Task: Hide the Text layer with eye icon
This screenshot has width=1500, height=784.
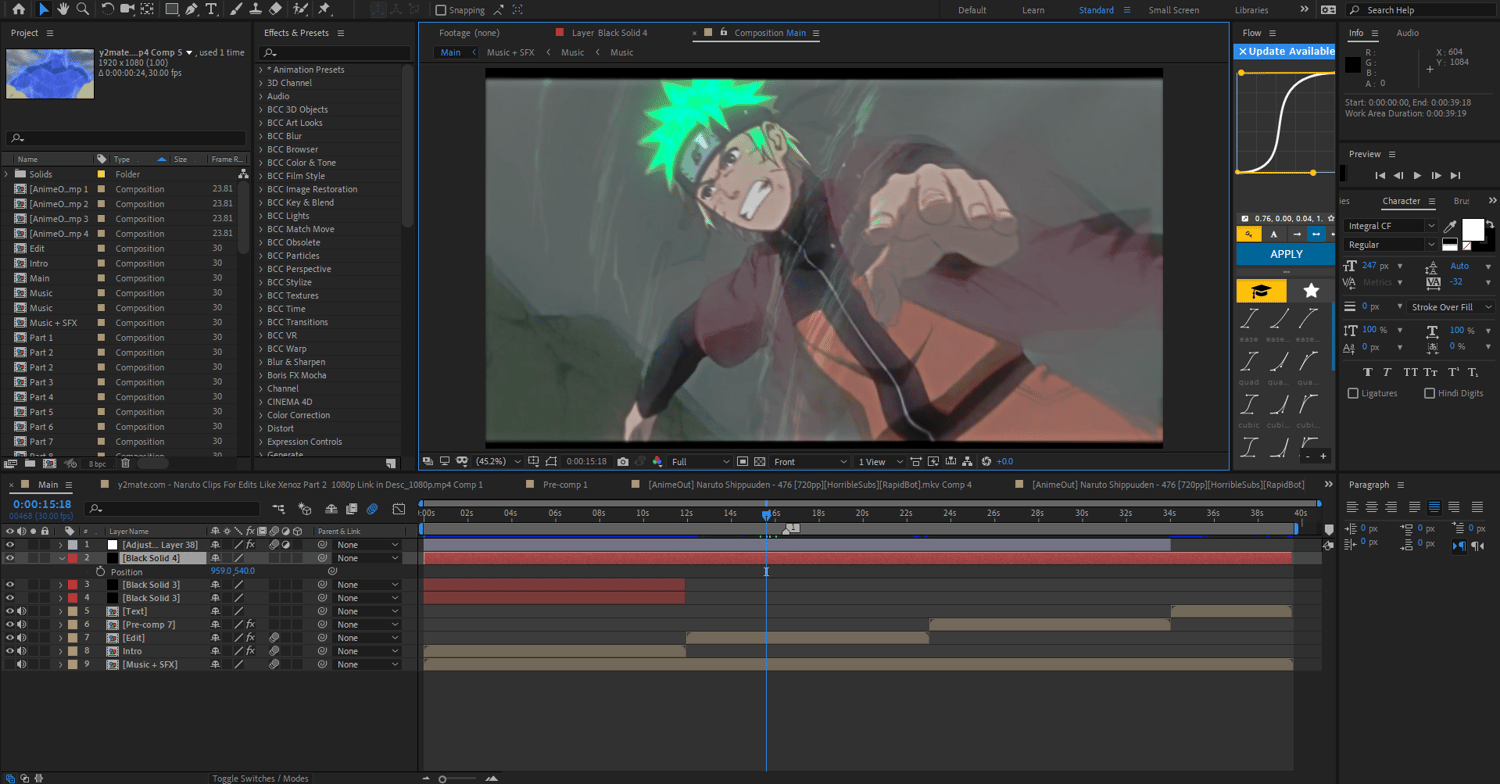Action: 10,611
